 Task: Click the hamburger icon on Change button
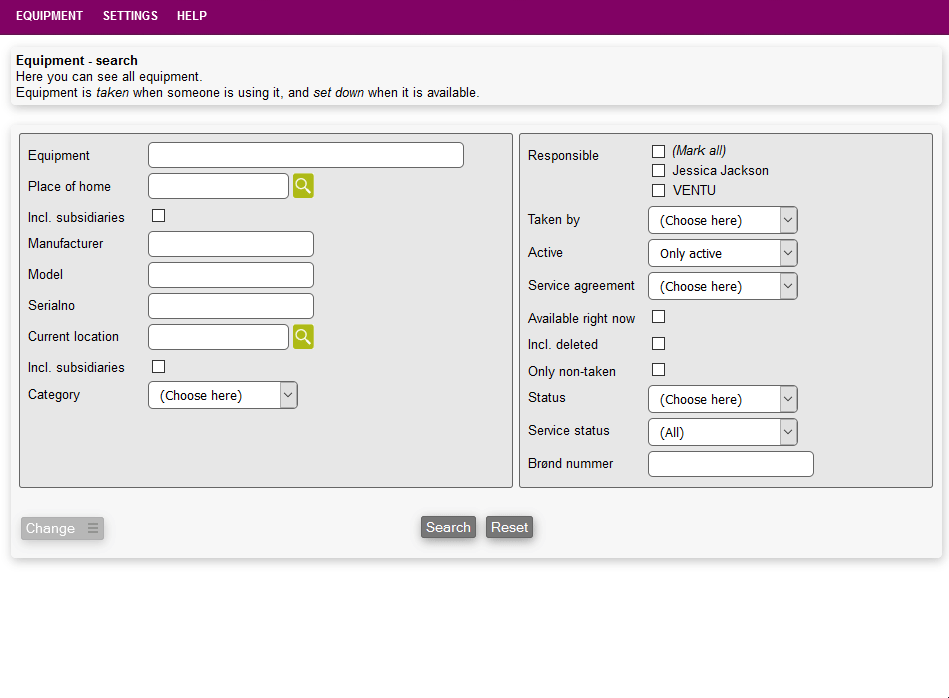click(x=93, y=529)
